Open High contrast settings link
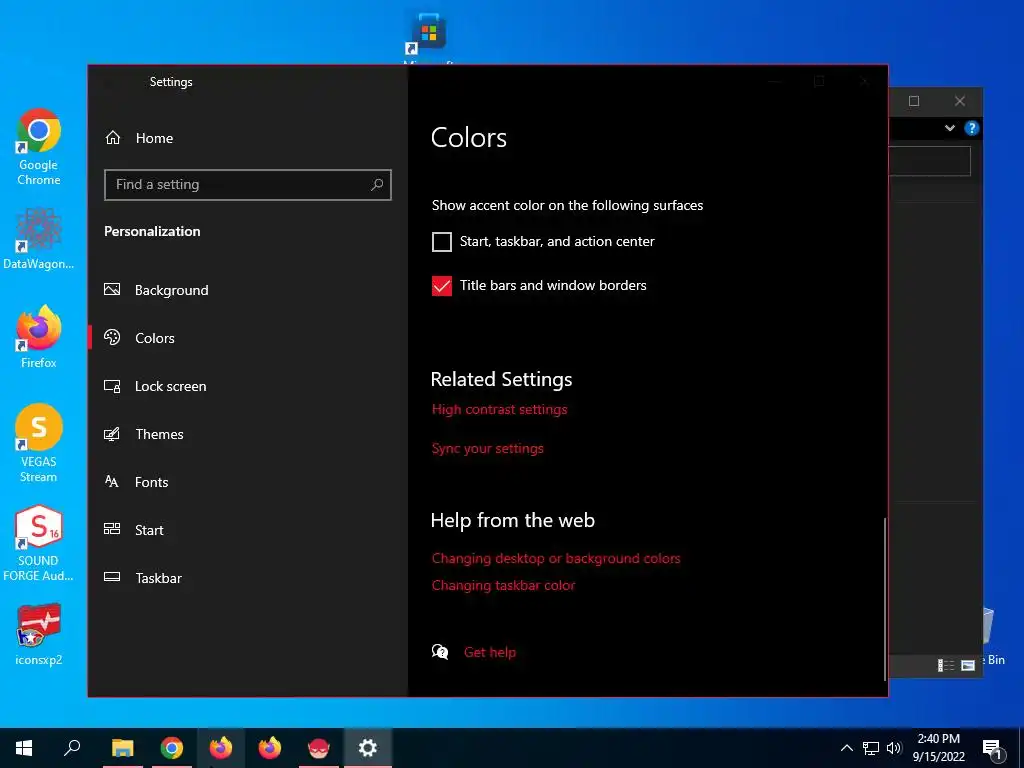The image size is (1024, 768). click(x=500, y=409)
